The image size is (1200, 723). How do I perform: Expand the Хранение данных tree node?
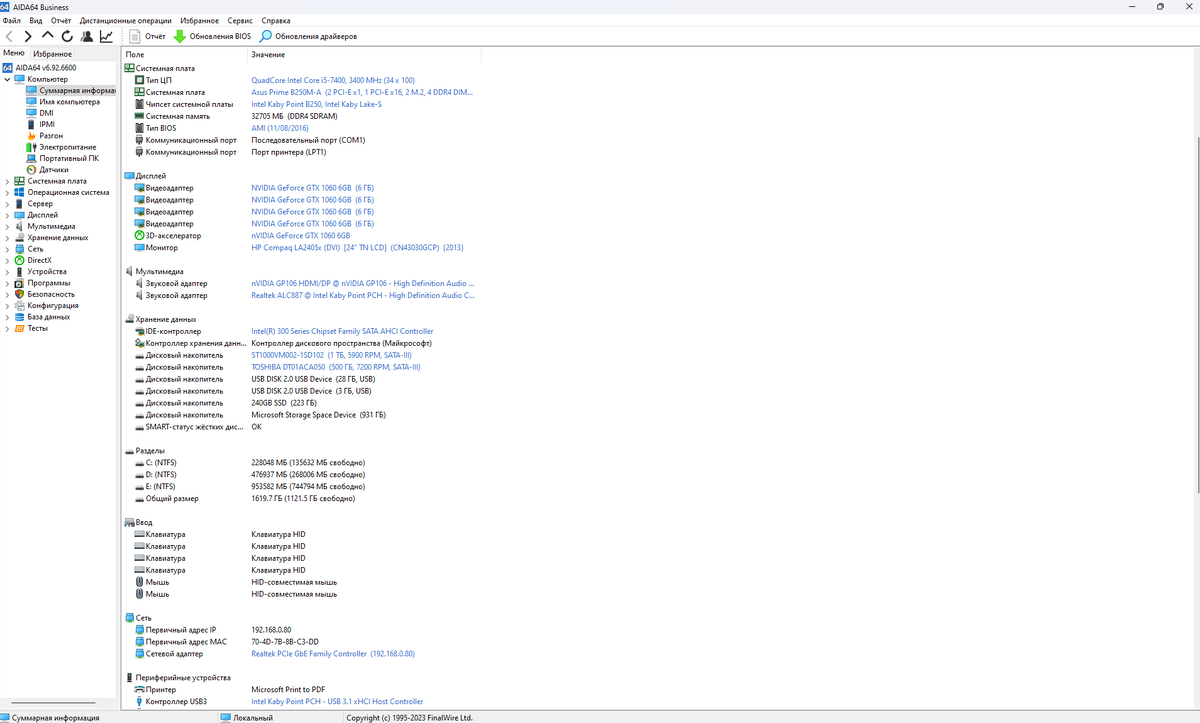tap(7, 237)
